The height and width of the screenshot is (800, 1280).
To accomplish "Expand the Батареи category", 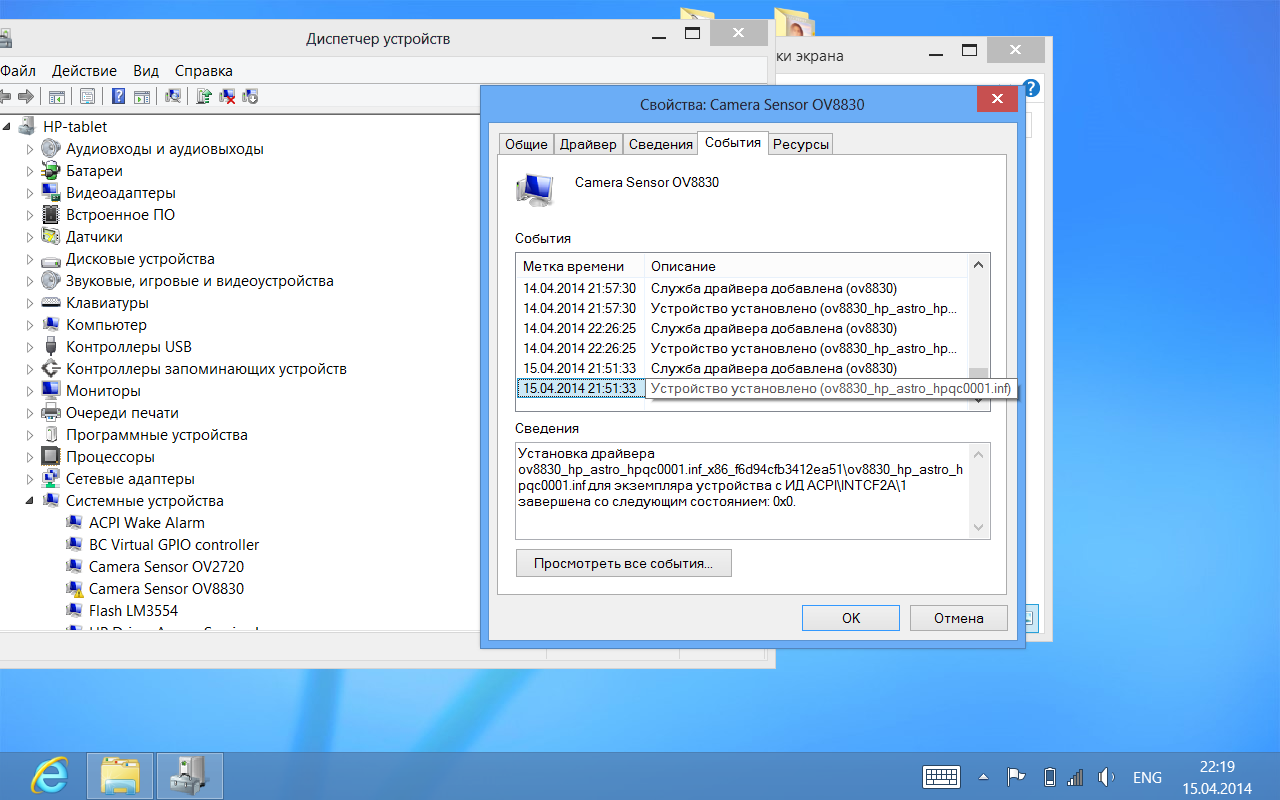I will click(x=30, y=171).
